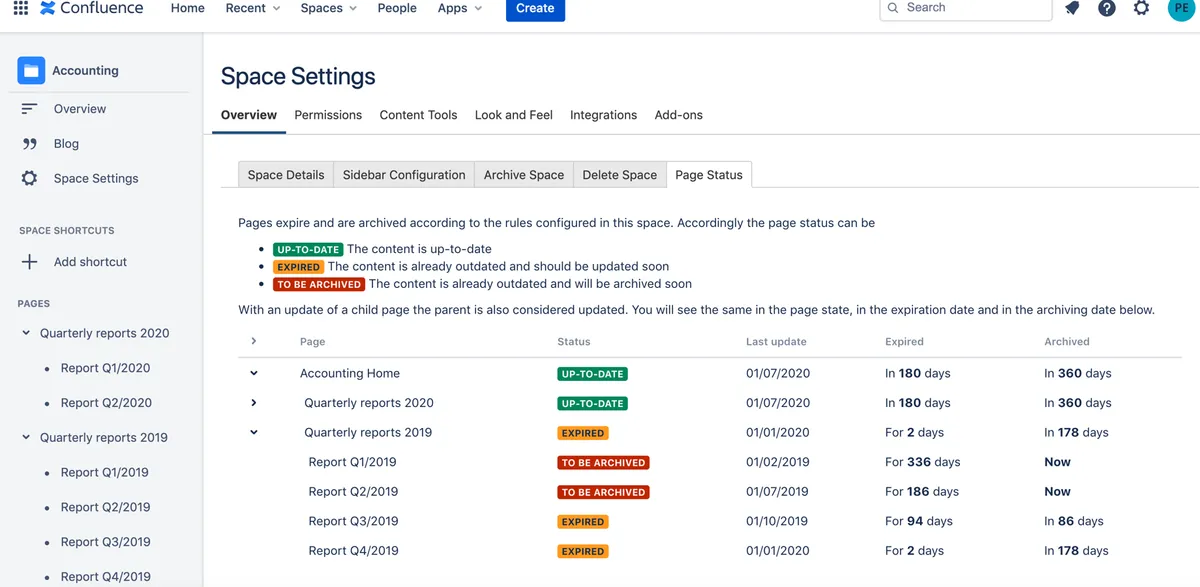
Task: Switch to the Look and Feel tab
Action: [514, 115]
